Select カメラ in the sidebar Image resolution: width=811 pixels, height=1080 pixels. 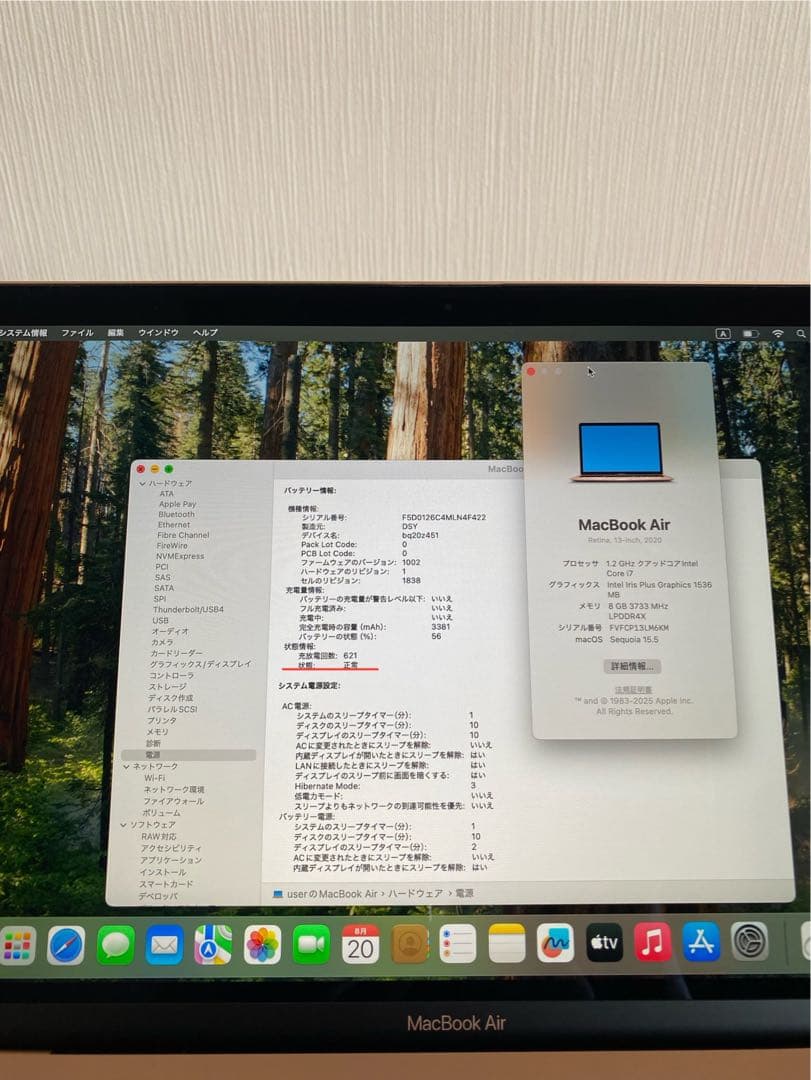click(x=162, y=642)
